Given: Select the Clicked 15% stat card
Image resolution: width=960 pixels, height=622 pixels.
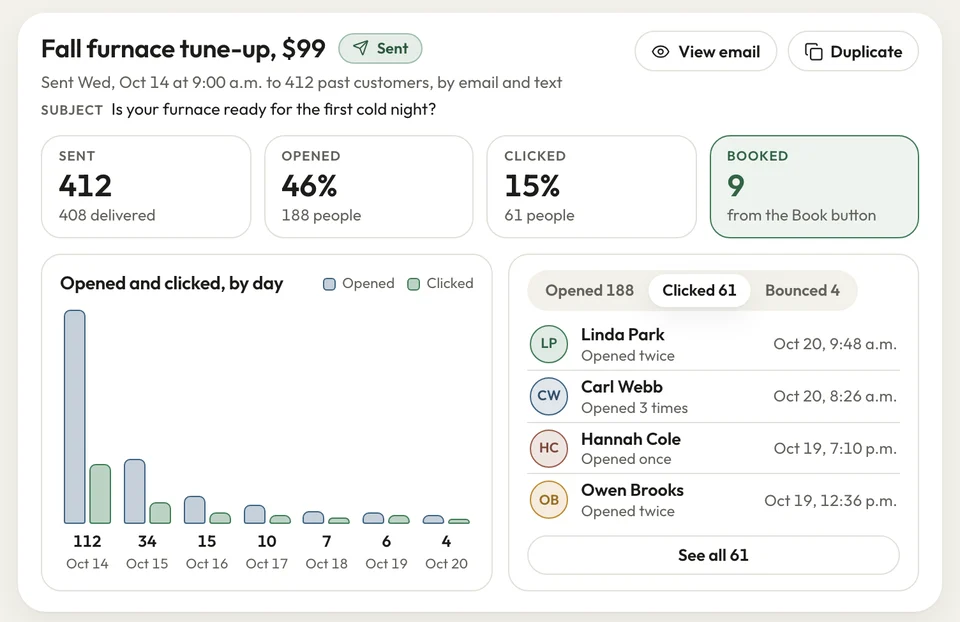Looking at the screenshot, I should tap(591, 187).
